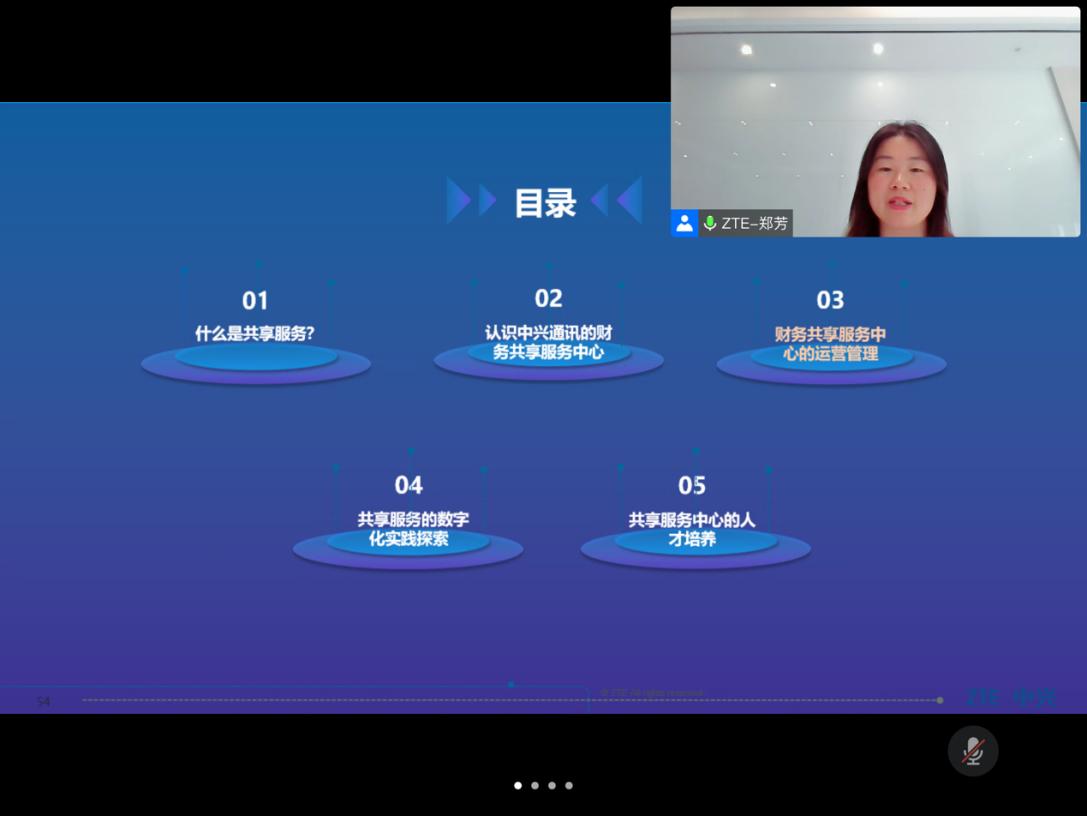The width and height of the screenshot is (1087, 816).
Task: Click the ZTE All rights reserved footer text
Action: click(x=652, y=693)
